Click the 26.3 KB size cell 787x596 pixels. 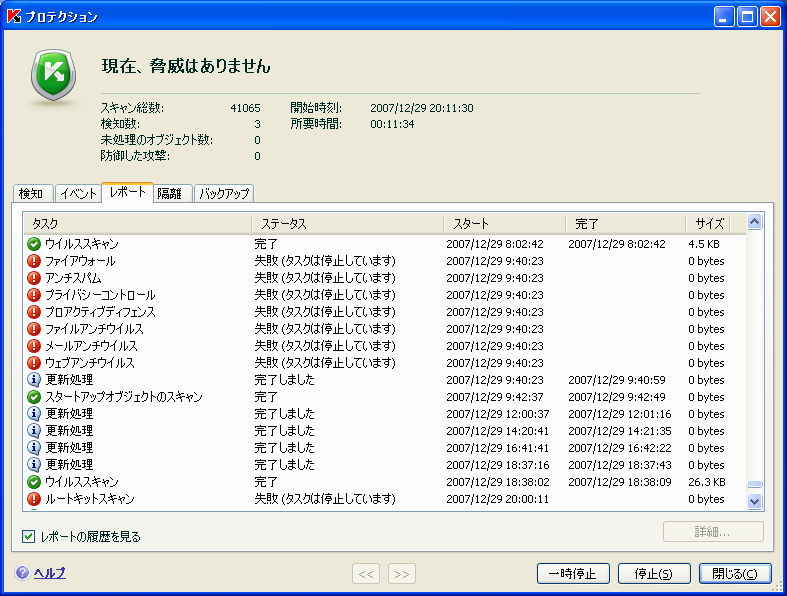707,482
